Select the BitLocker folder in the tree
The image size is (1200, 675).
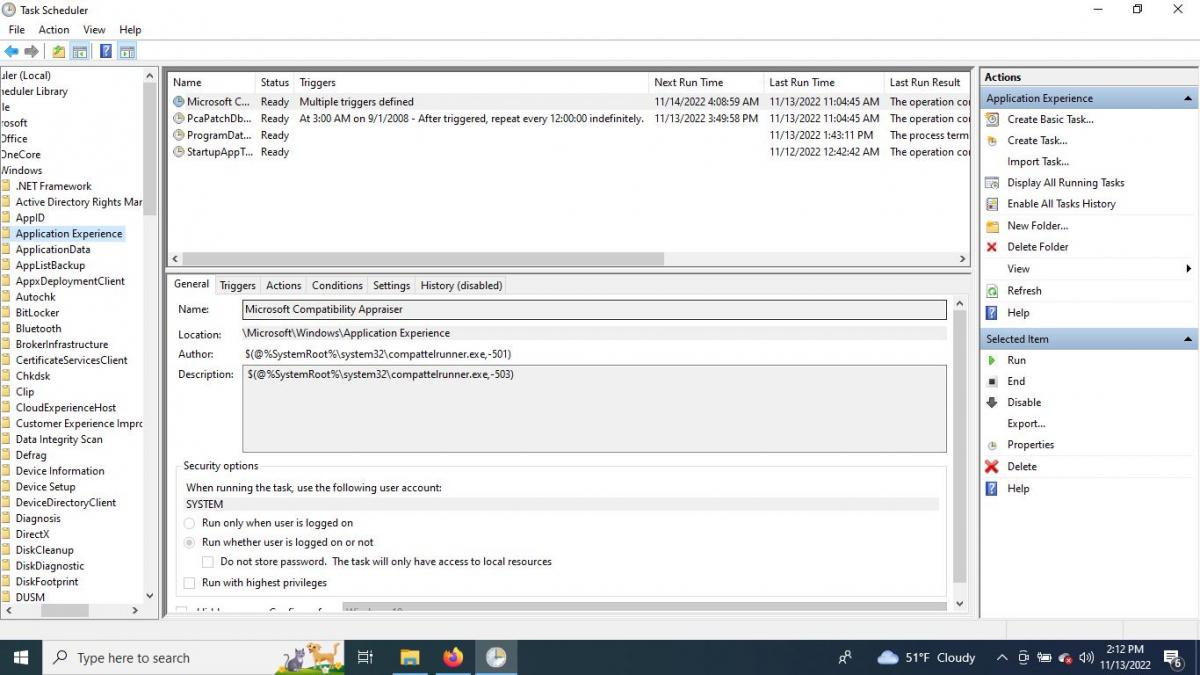pyautogui.click(x=38, y=313)
